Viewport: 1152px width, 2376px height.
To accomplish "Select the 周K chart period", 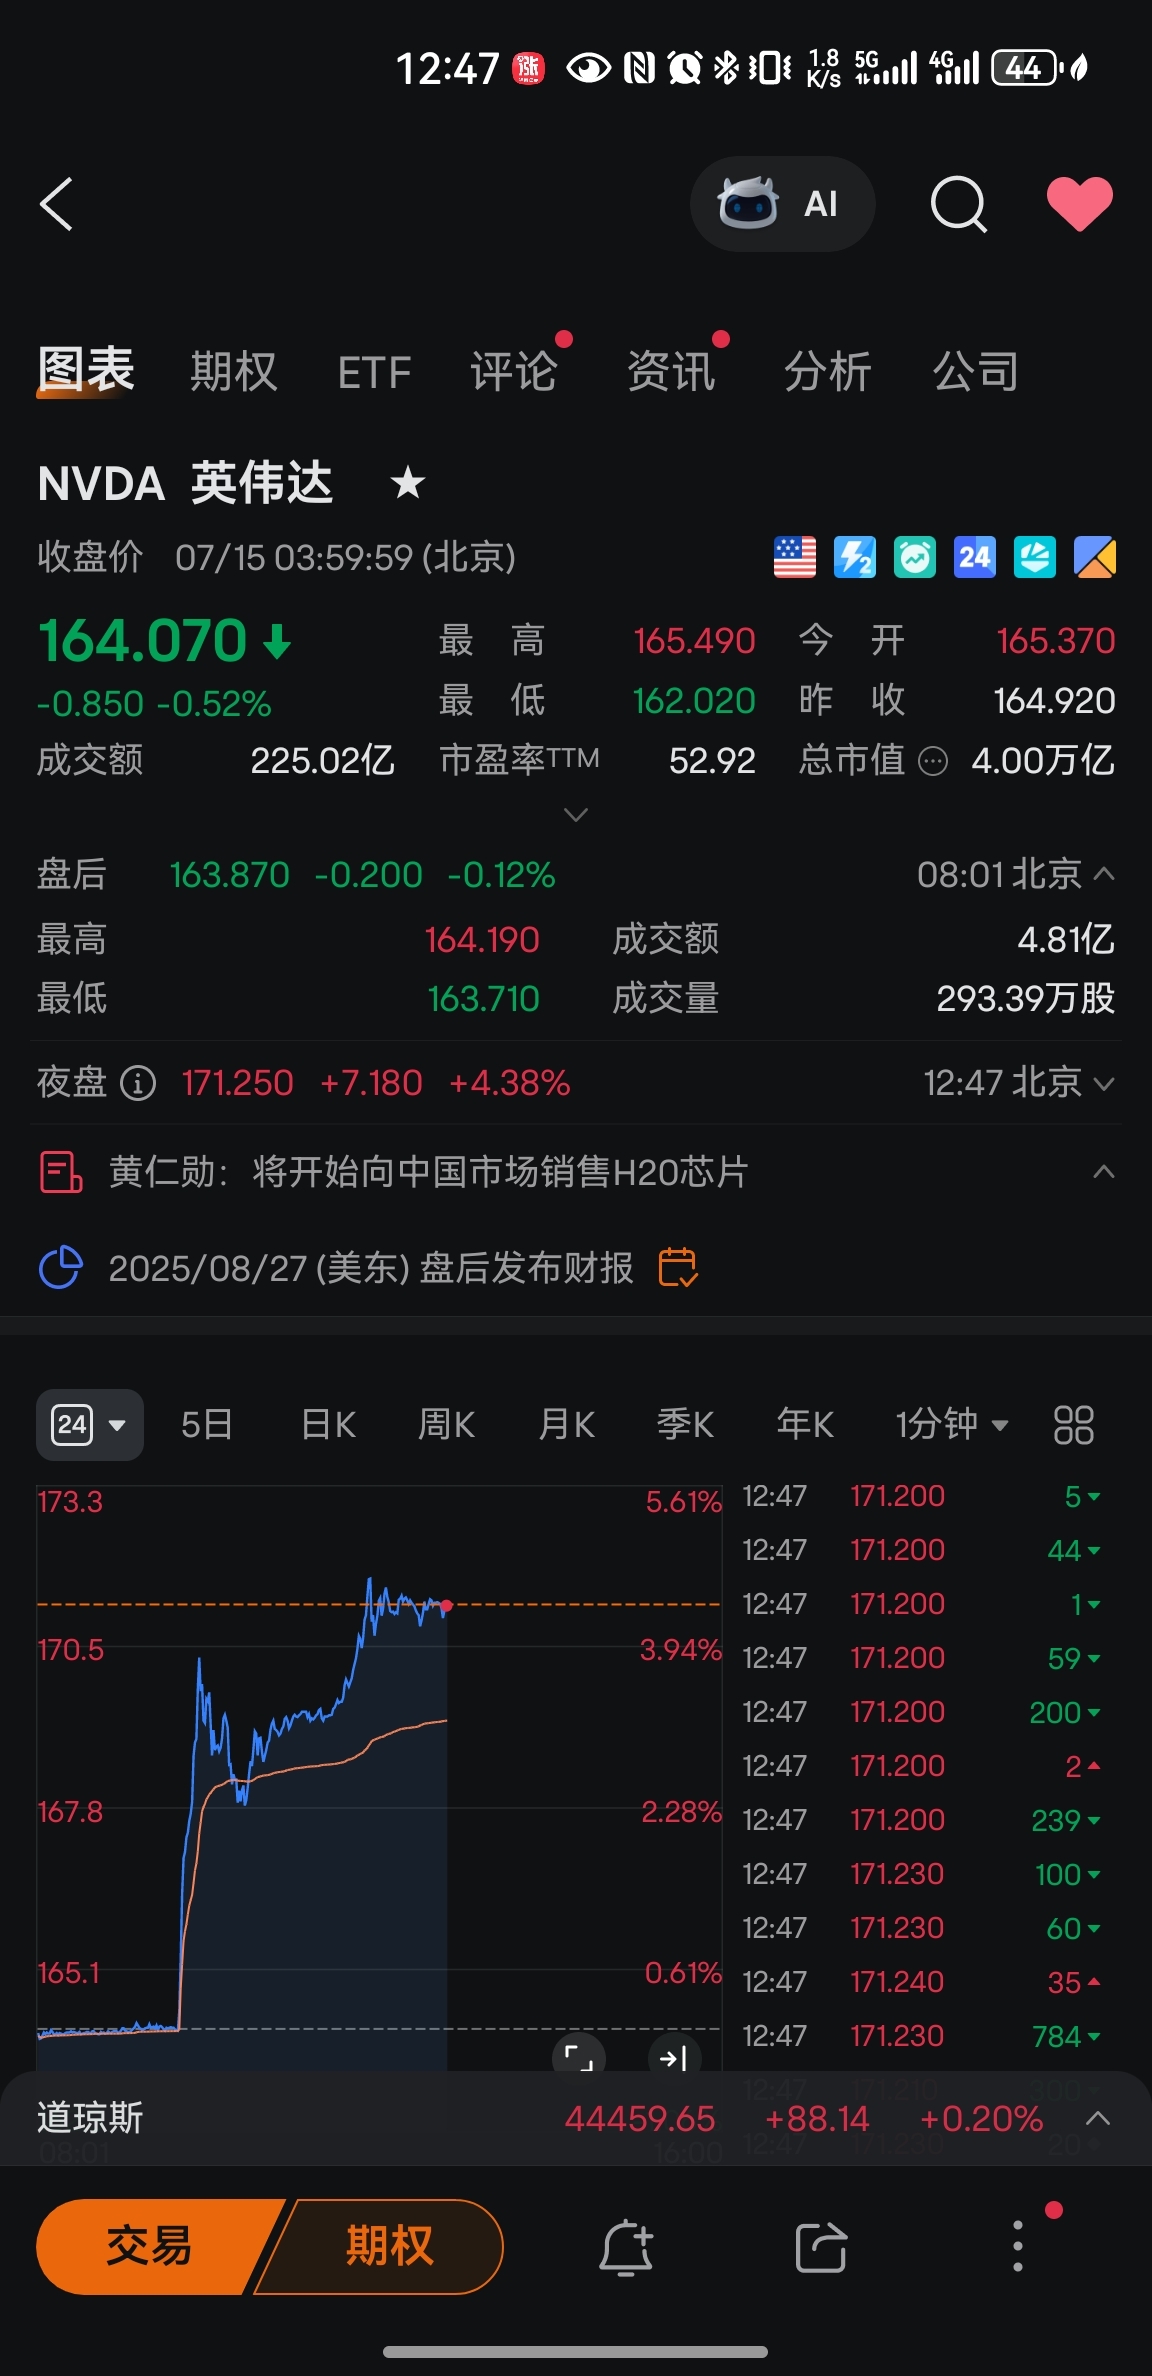I will (x=446, y=1424).
